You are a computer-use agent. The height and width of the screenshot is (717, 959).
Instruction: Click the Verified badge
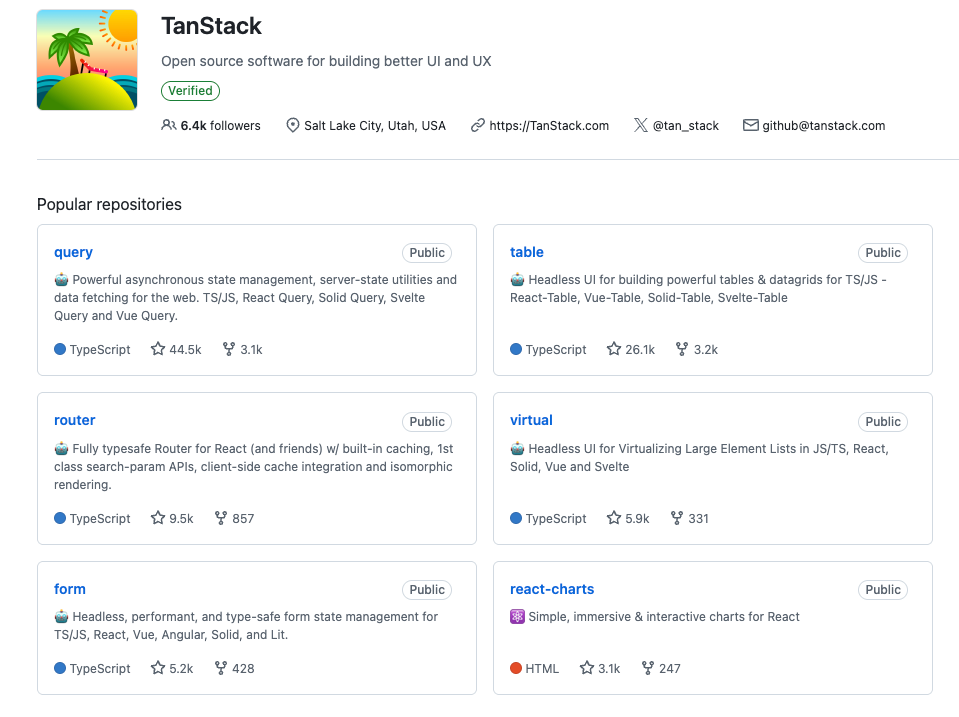point(190,90)
